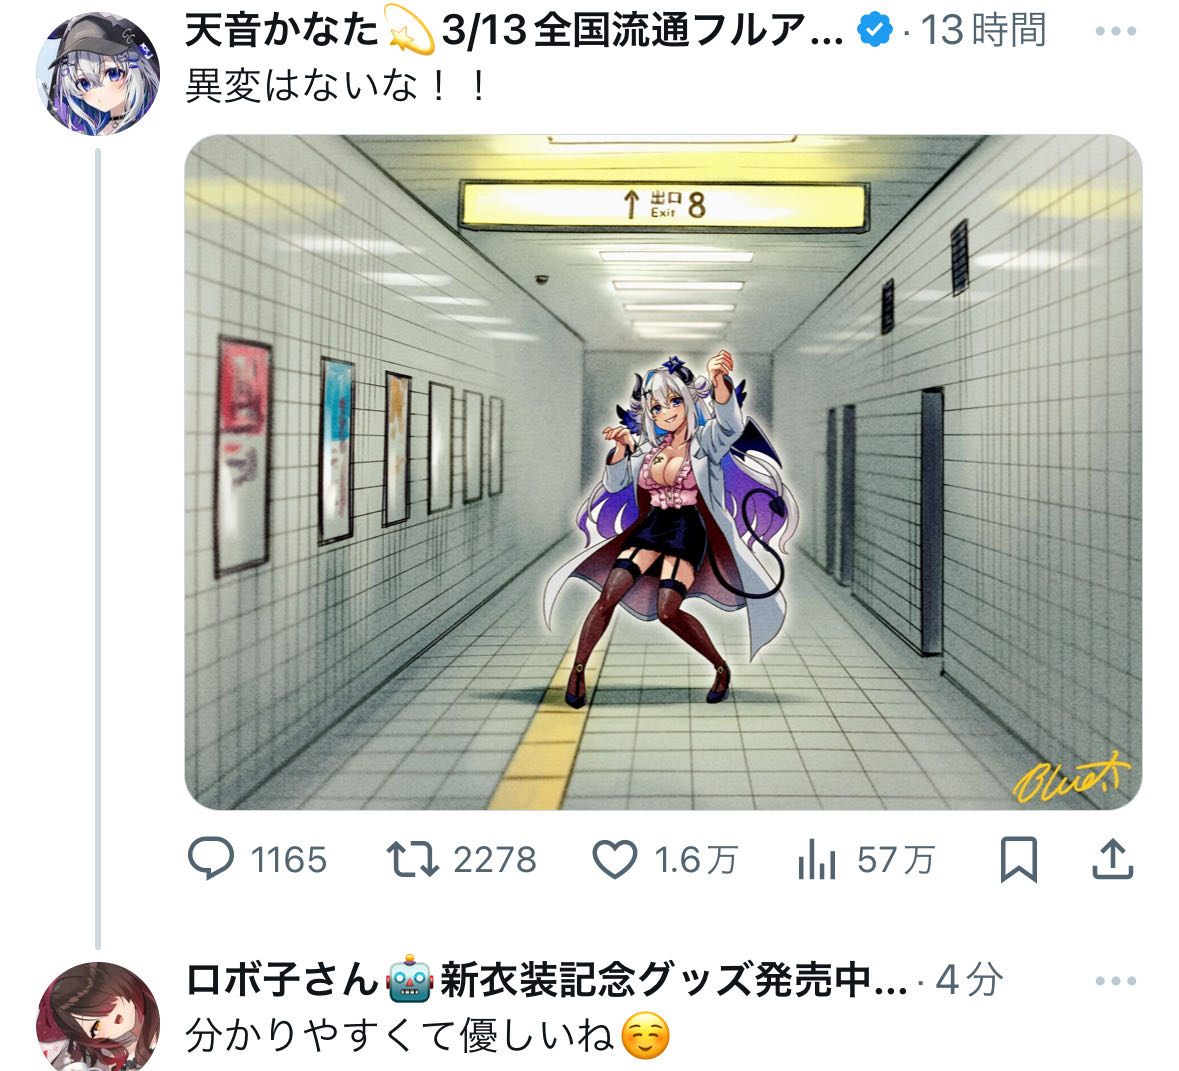Tap the retweet icon with 2278 reposts
The height and width of the screenshot is (1071, 1179).
412,860
